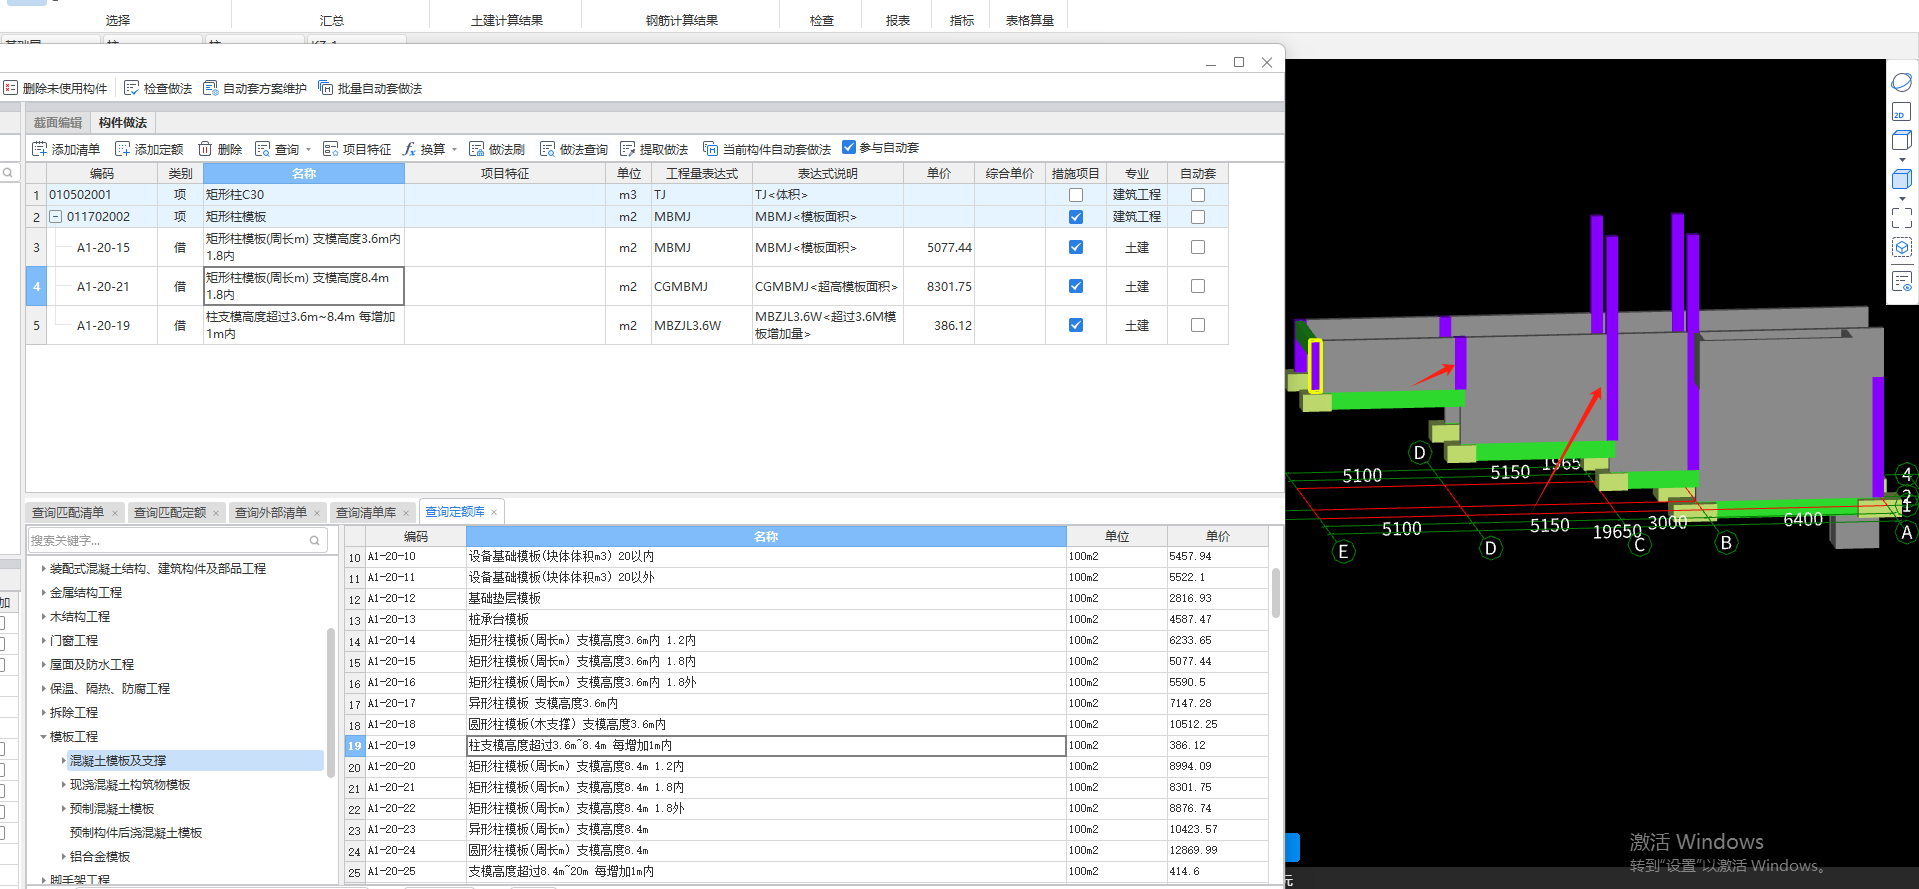Open the 查询 dropdown arrow
The image size is (1919, 889).
[x=308, y=150]
